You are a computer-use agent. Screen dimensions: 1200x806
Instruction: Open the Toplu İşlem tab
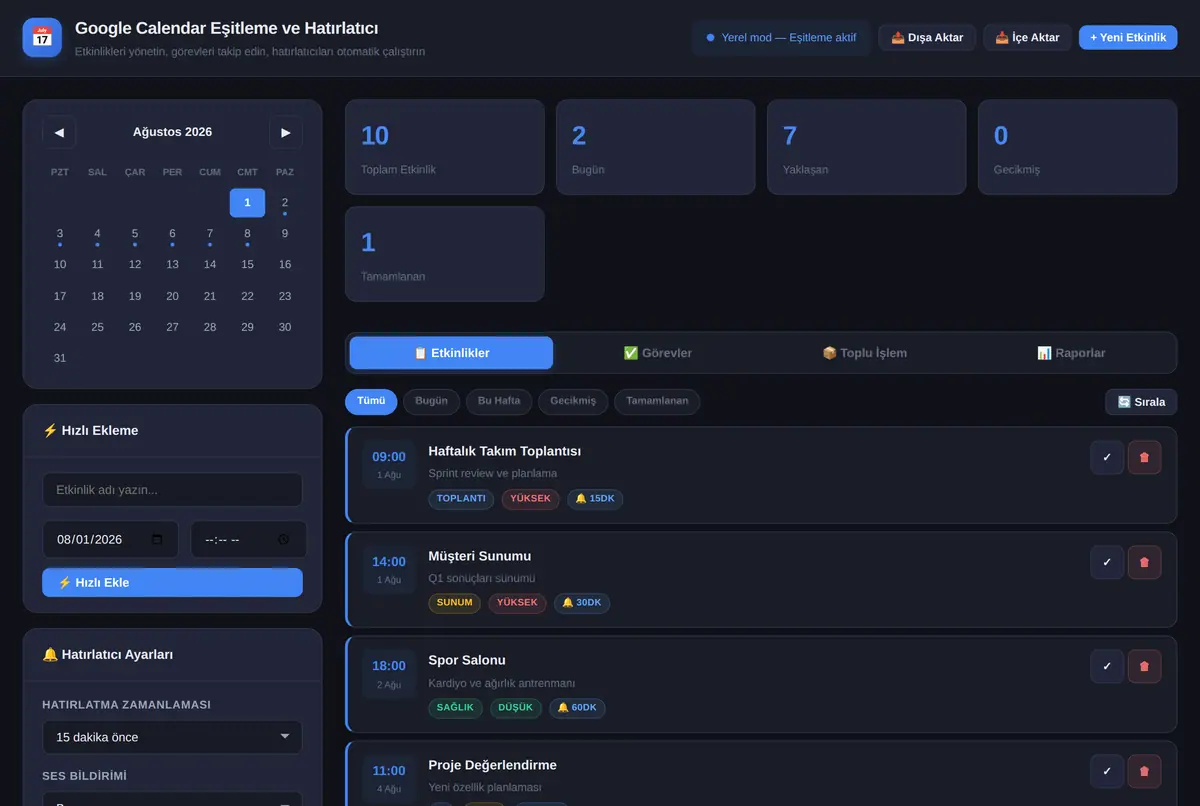(864, 353)
